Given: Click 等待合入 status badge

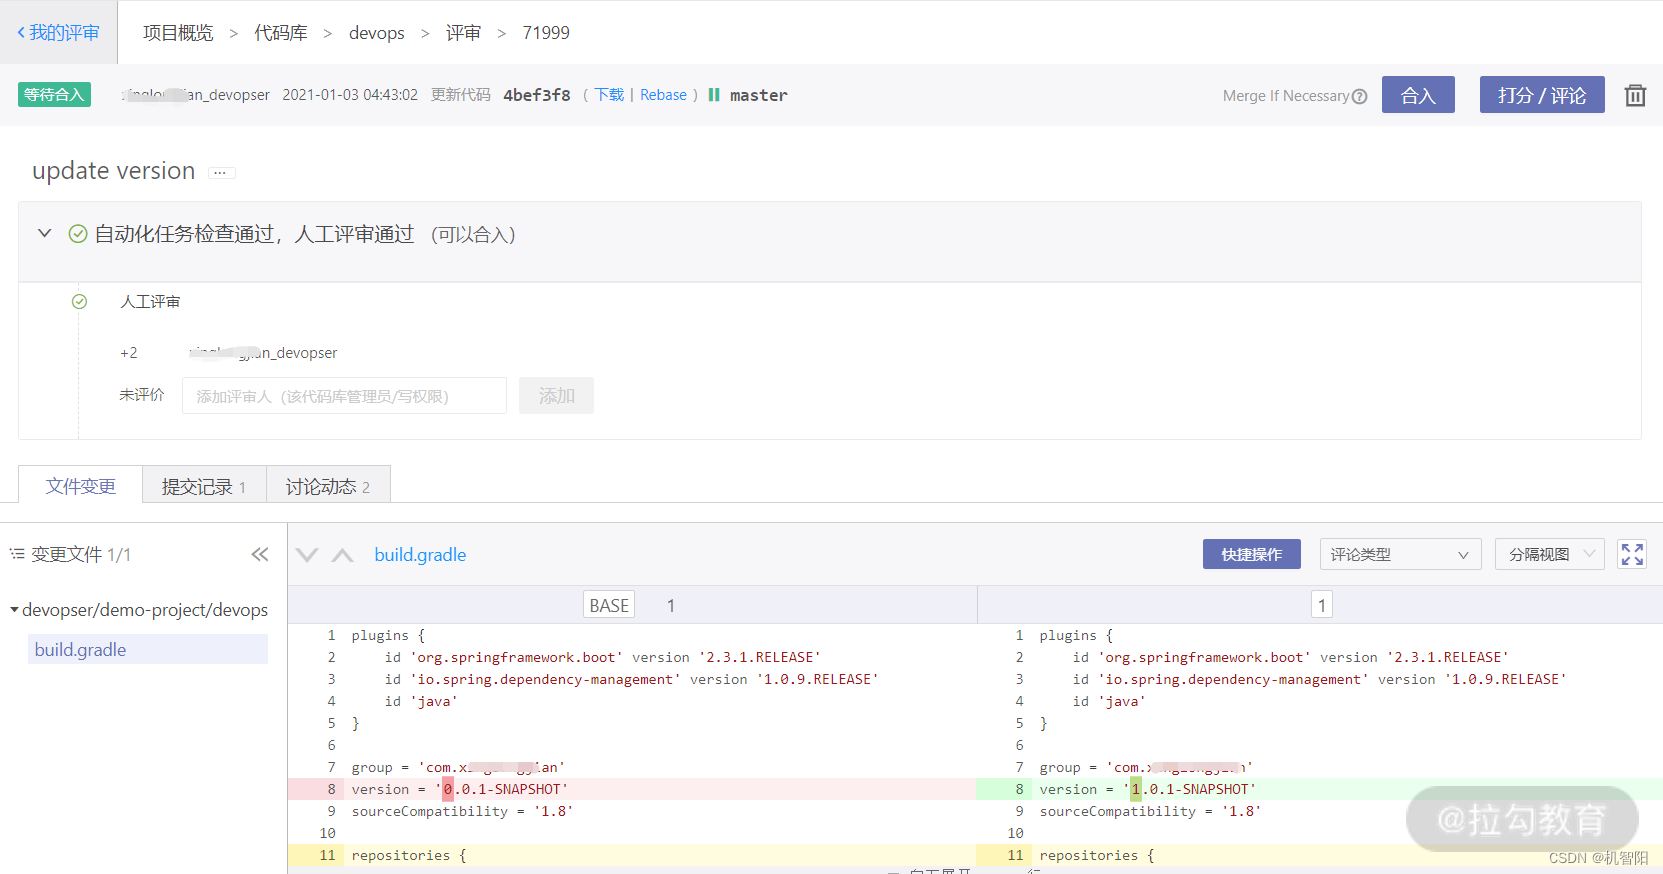Looking at the screenshot, I should coord(54,95).
